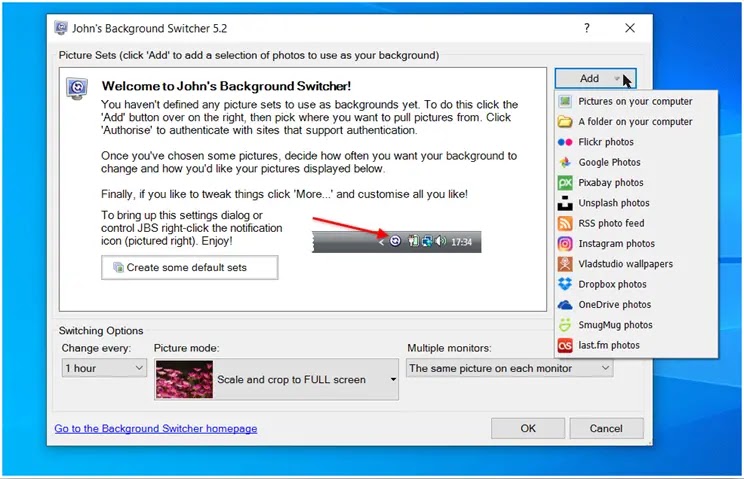This screenshot has height=479, width=744.
Task: Choose 'Google Photos' menu entry
Action: click(x=636, y=162)
